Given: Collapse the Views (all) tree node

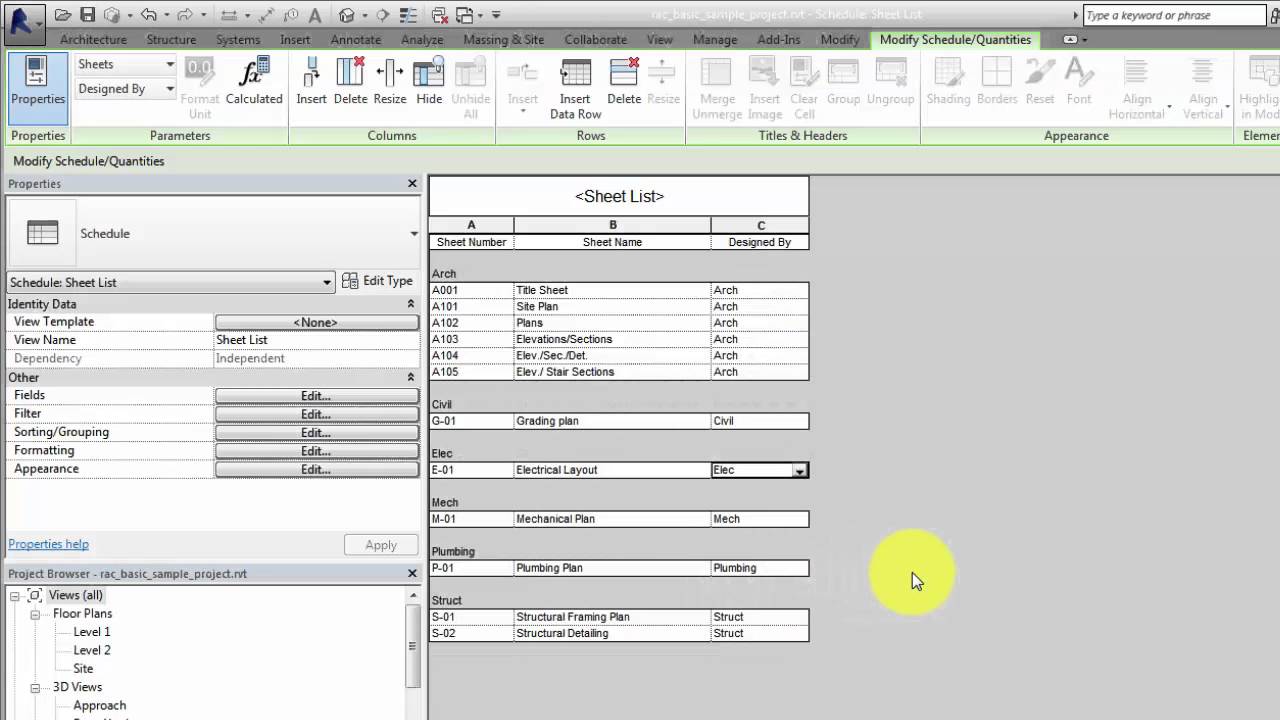Looking at the screenshot, I should pyautogui.click(x=15, y=595).
